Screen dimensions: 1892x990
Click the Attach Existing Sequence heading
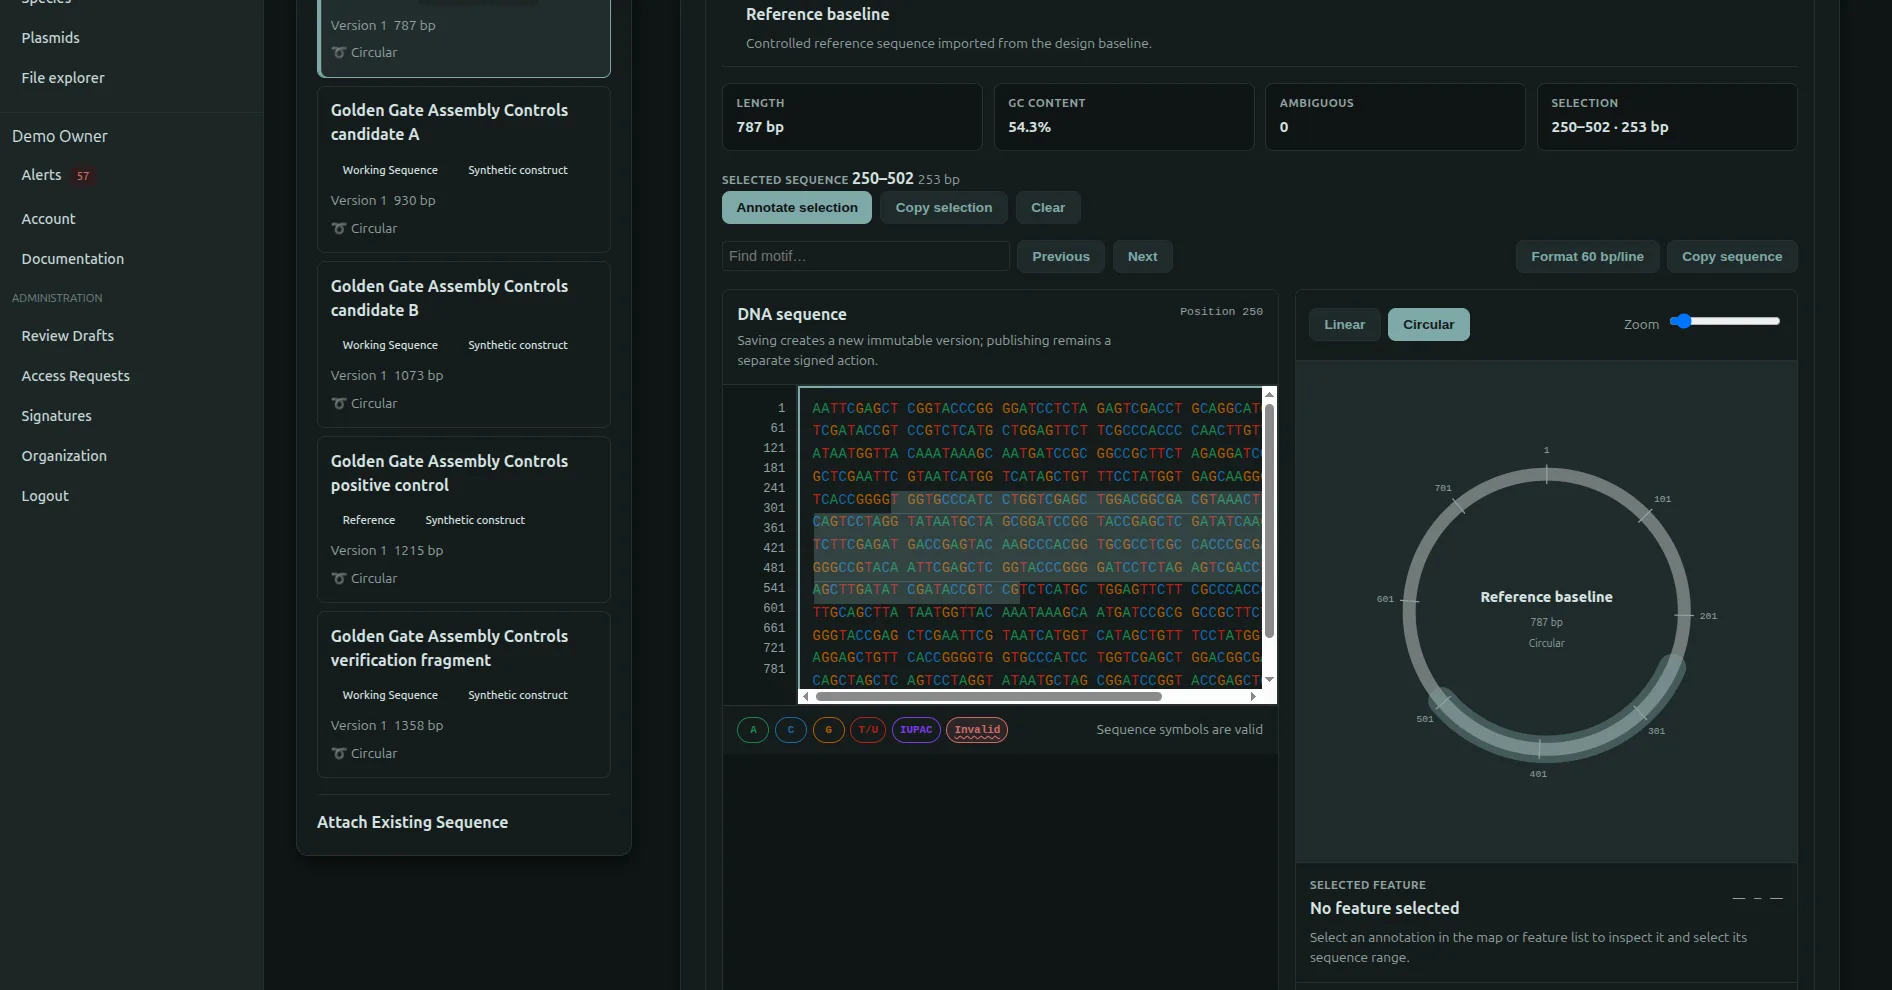tap(412, 822)
